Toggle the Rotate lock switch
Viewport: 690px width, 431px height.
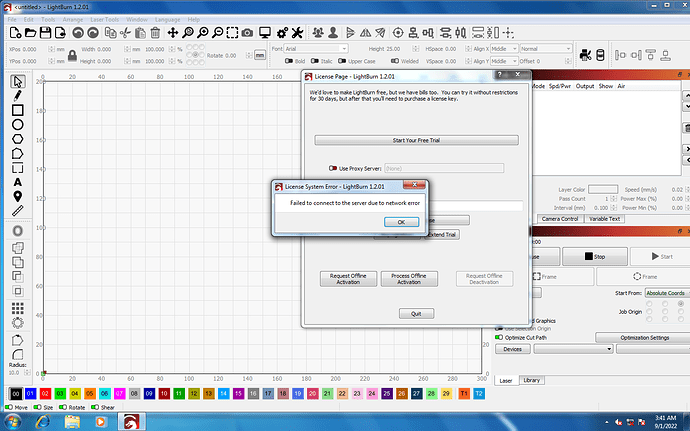(63, 407)
